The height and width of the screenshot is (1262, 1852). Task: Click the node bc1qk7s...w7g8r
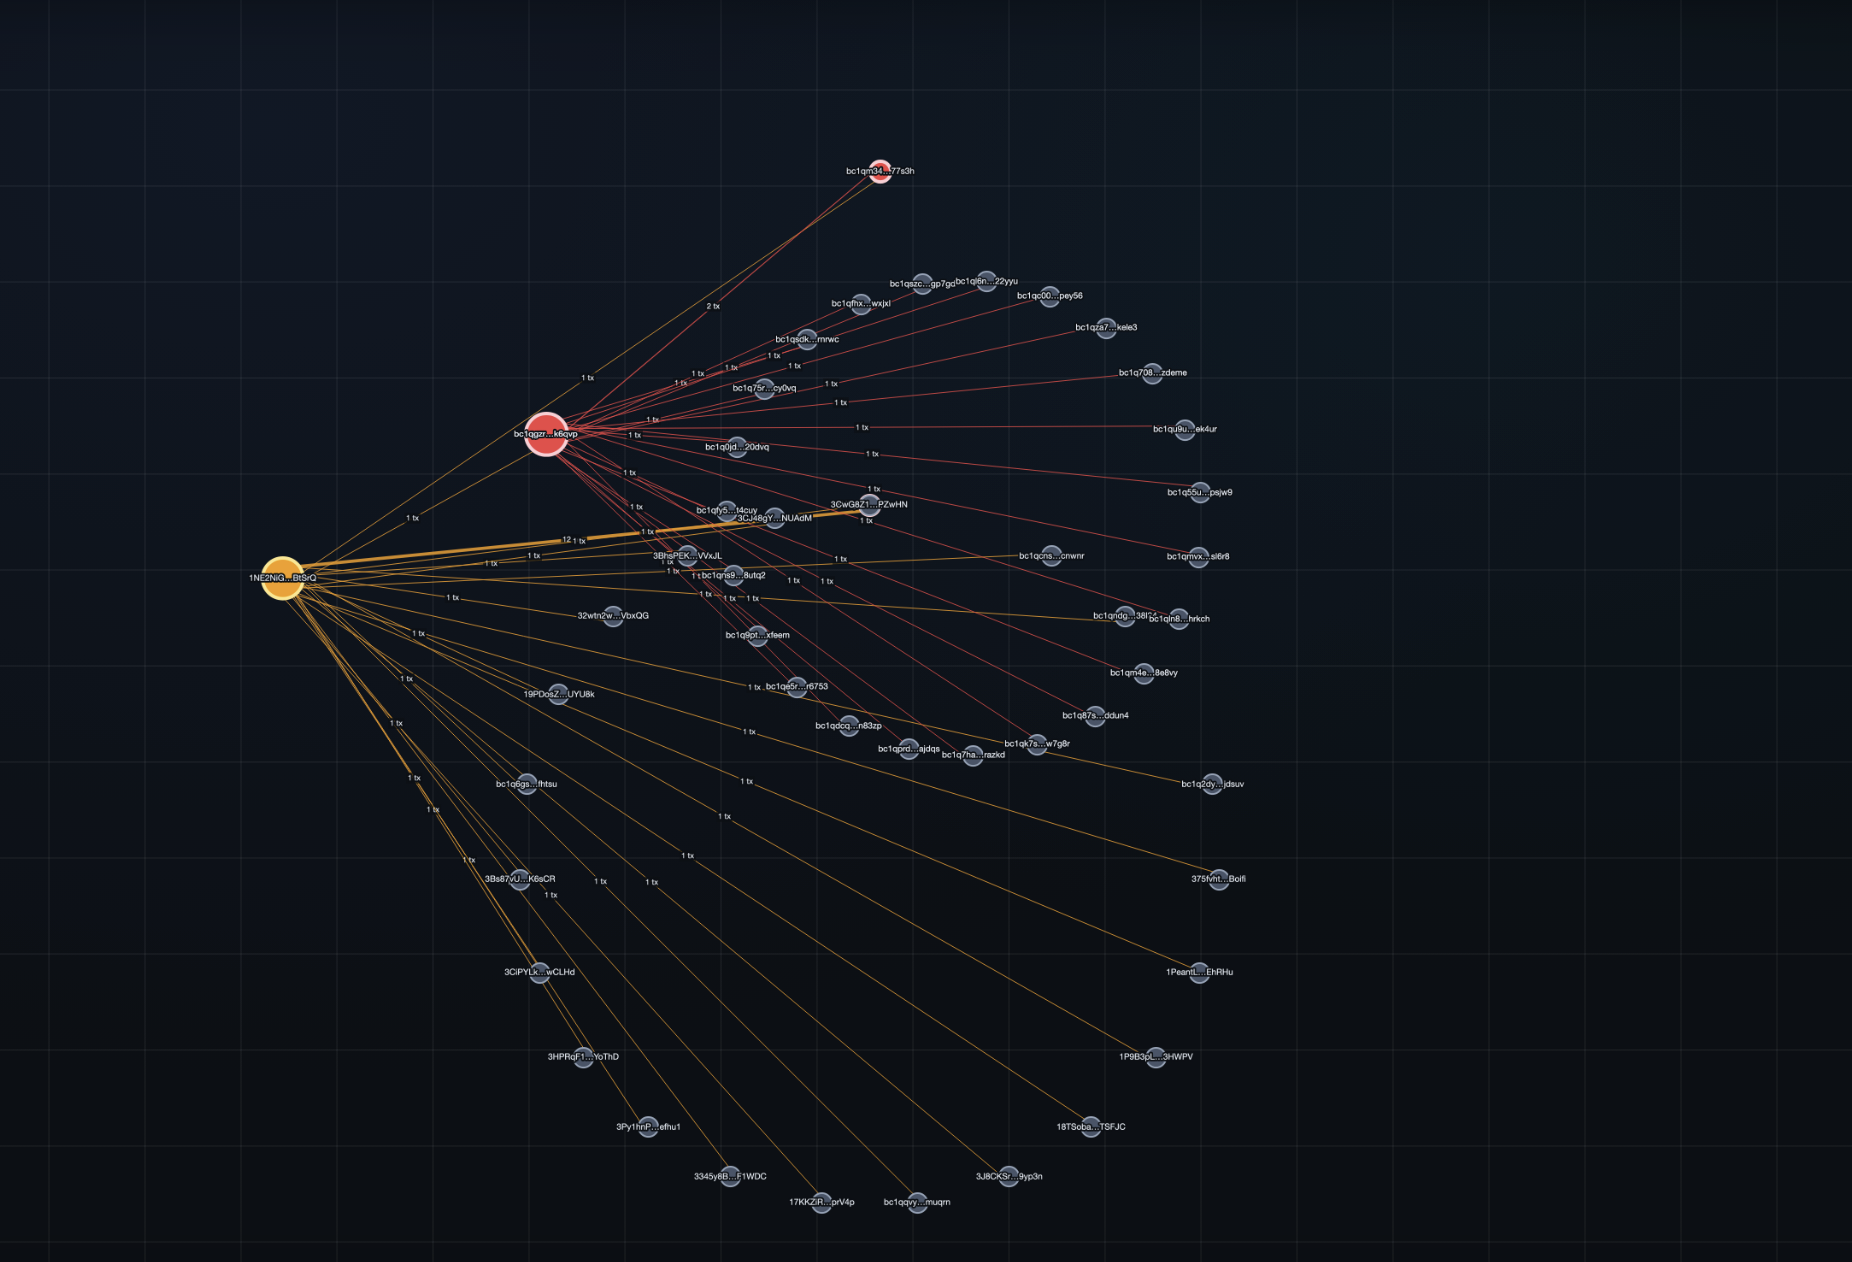(1036, 745)
